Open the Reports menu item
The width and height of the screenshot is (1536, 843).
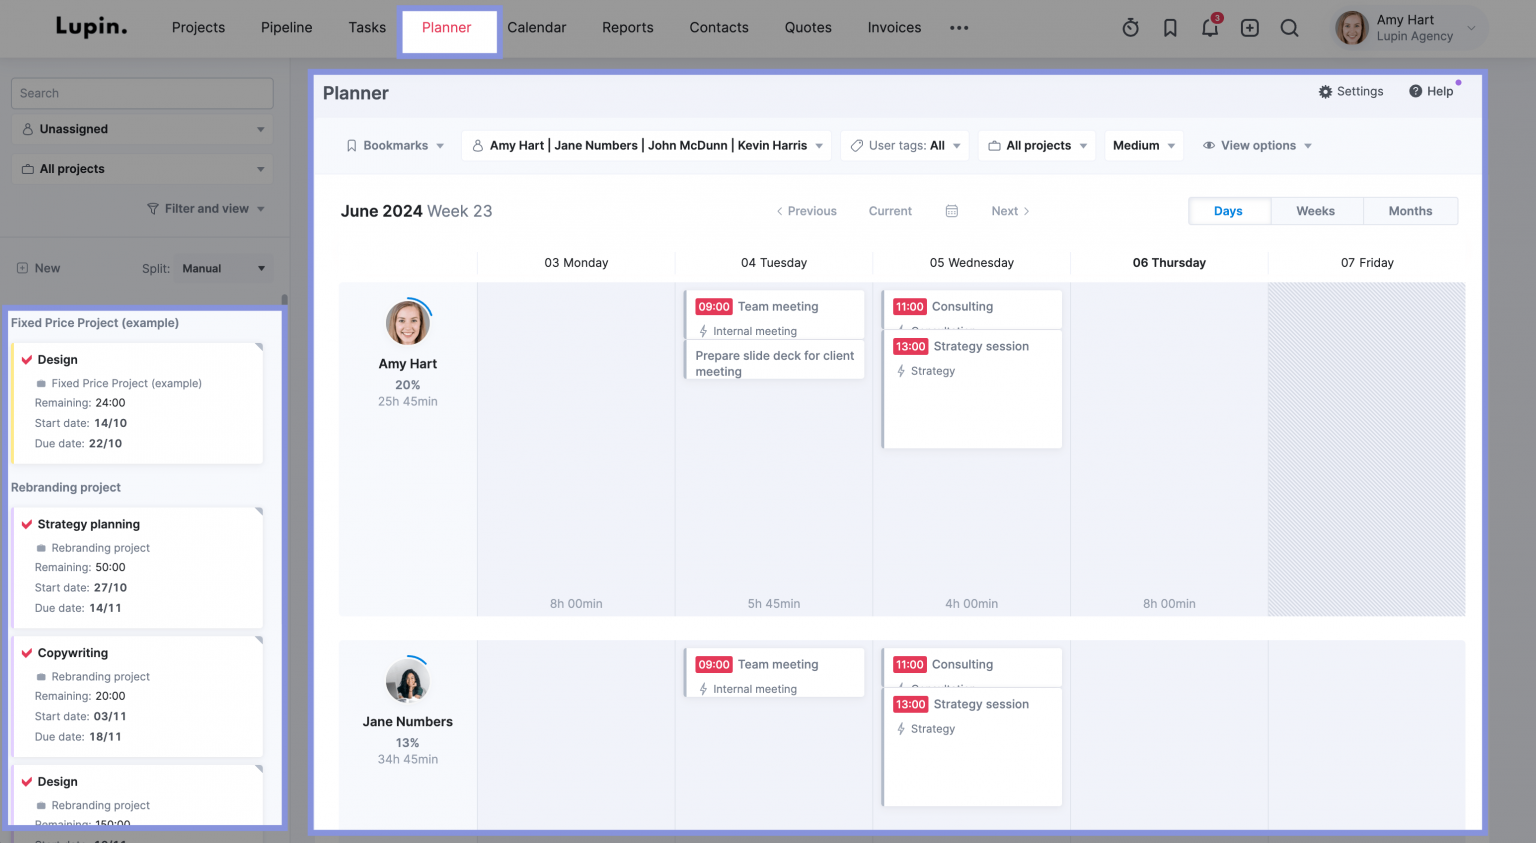(627, 27)
